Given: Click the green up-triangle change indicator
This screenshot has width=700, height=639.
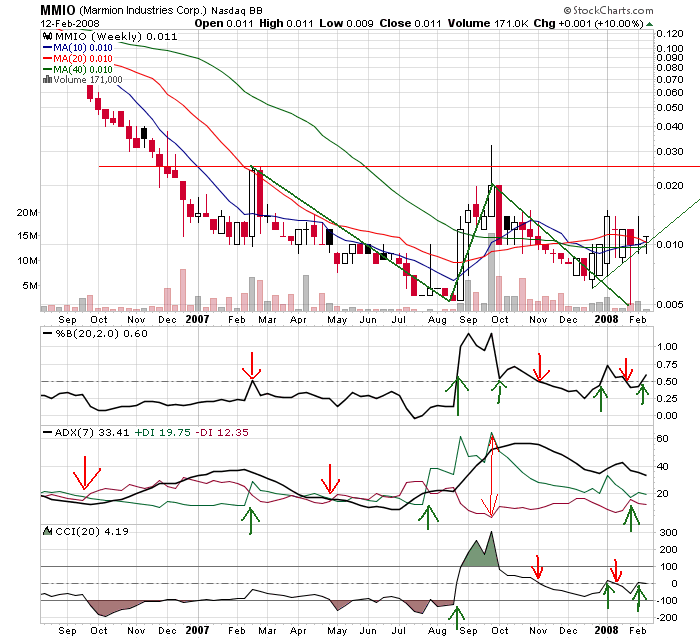Looking at the screenshot, I should 650,24.
